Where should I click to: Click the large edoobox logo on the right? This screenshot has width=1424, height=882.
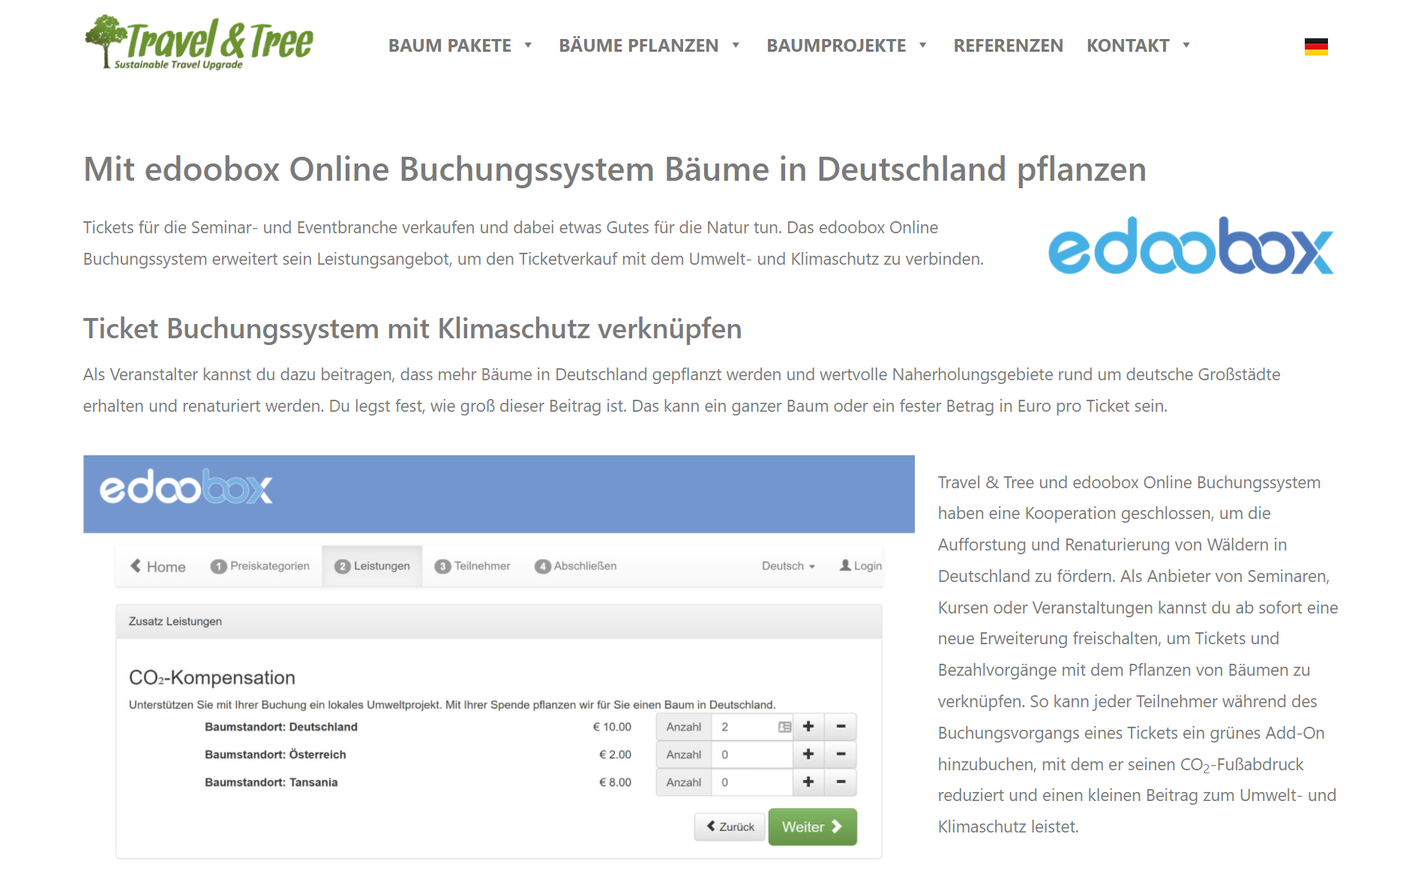pyautogui.click(x=1190, y=246)
